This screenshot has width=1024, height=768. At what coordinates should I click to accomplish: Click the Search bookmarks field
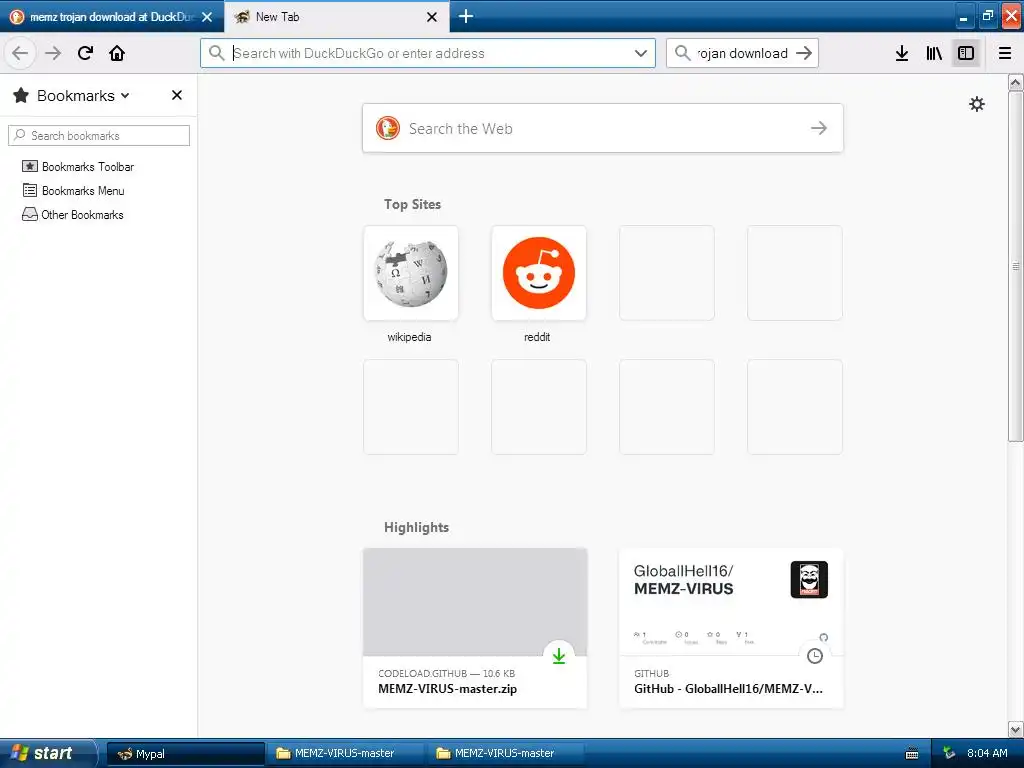[99, 135]
